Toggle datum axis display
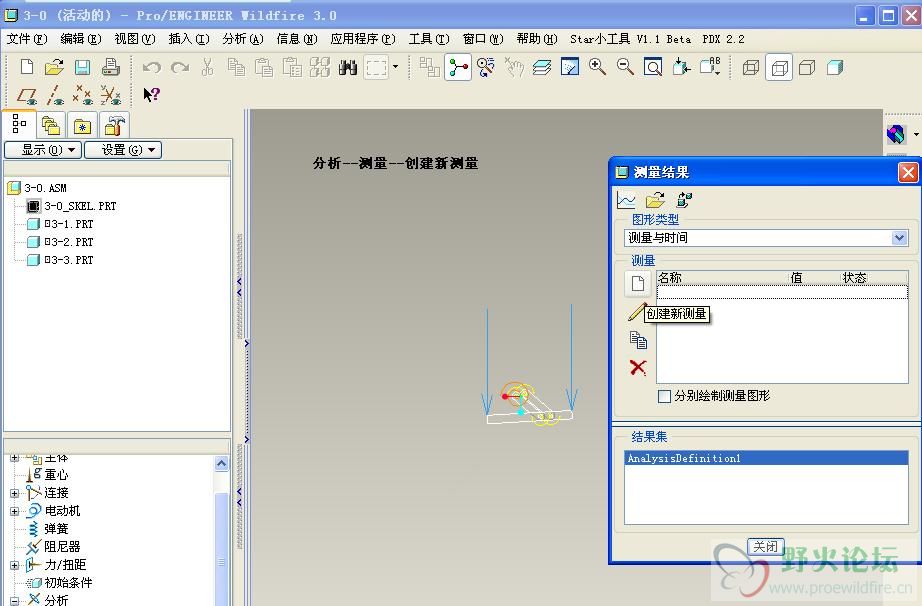 pos(56,95)
